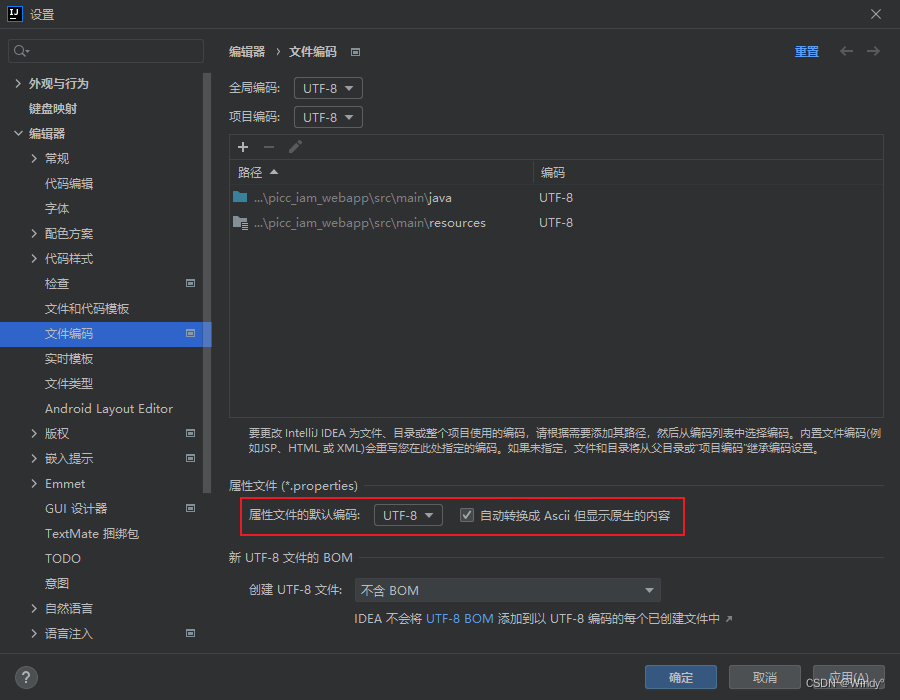Select 实时模板 settings item
The image size is (900, 700).
point(69,359)
